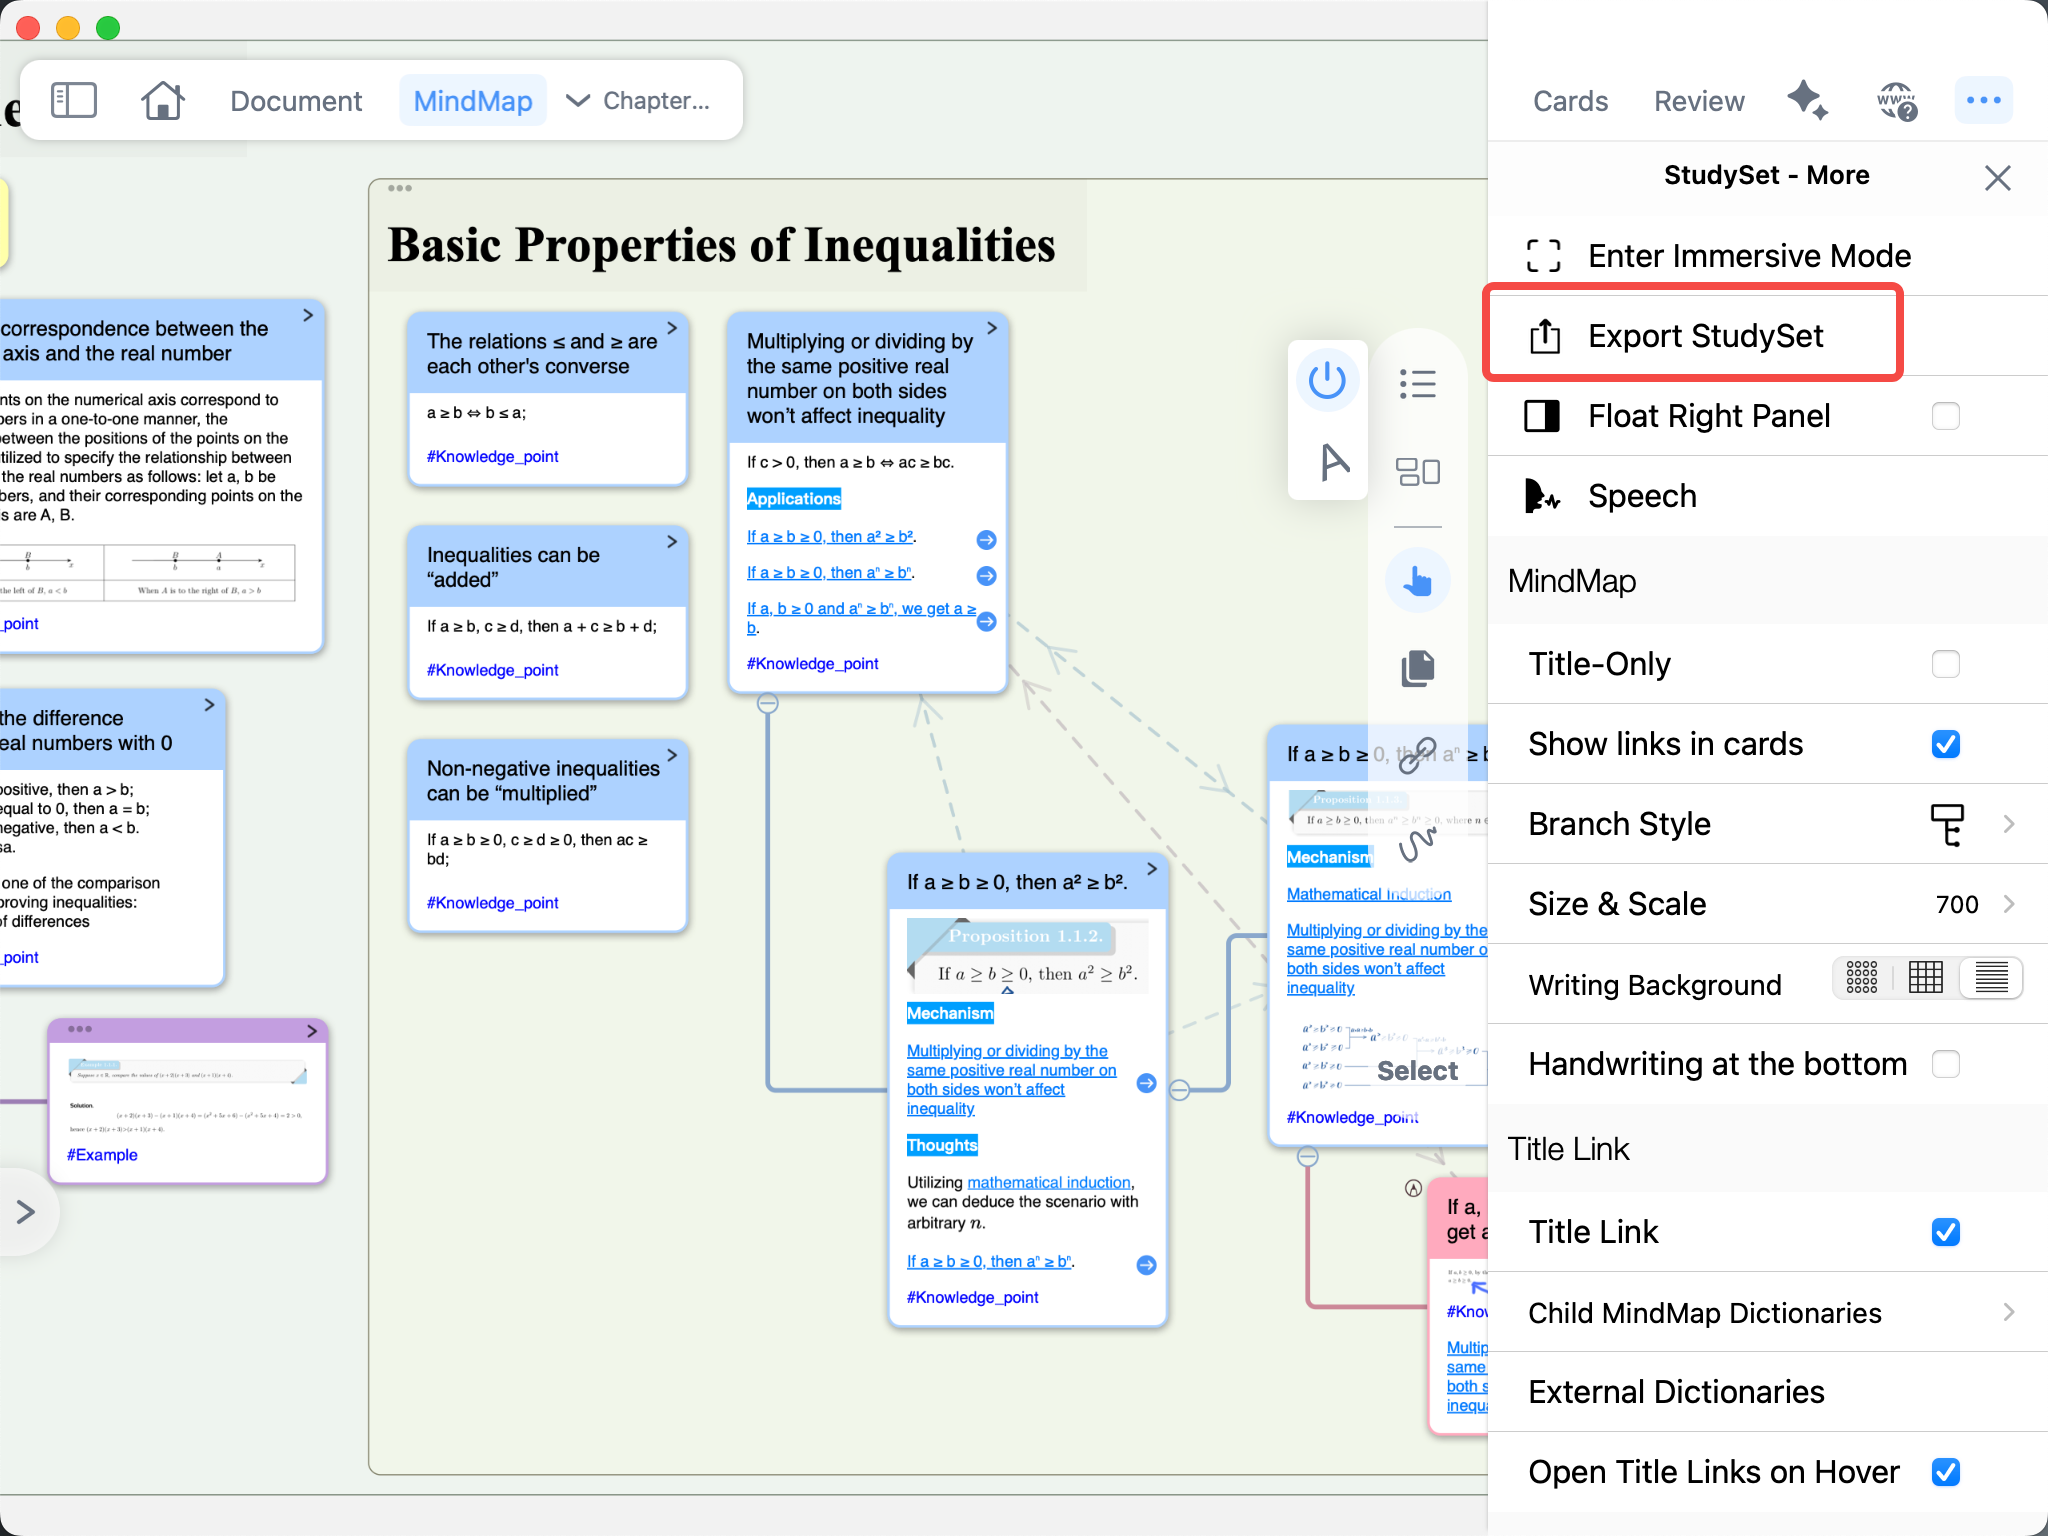Open the Review tab
Image resolution: width=2048 pixels, height=1536 pixels.
click(x=1699, y=101)
